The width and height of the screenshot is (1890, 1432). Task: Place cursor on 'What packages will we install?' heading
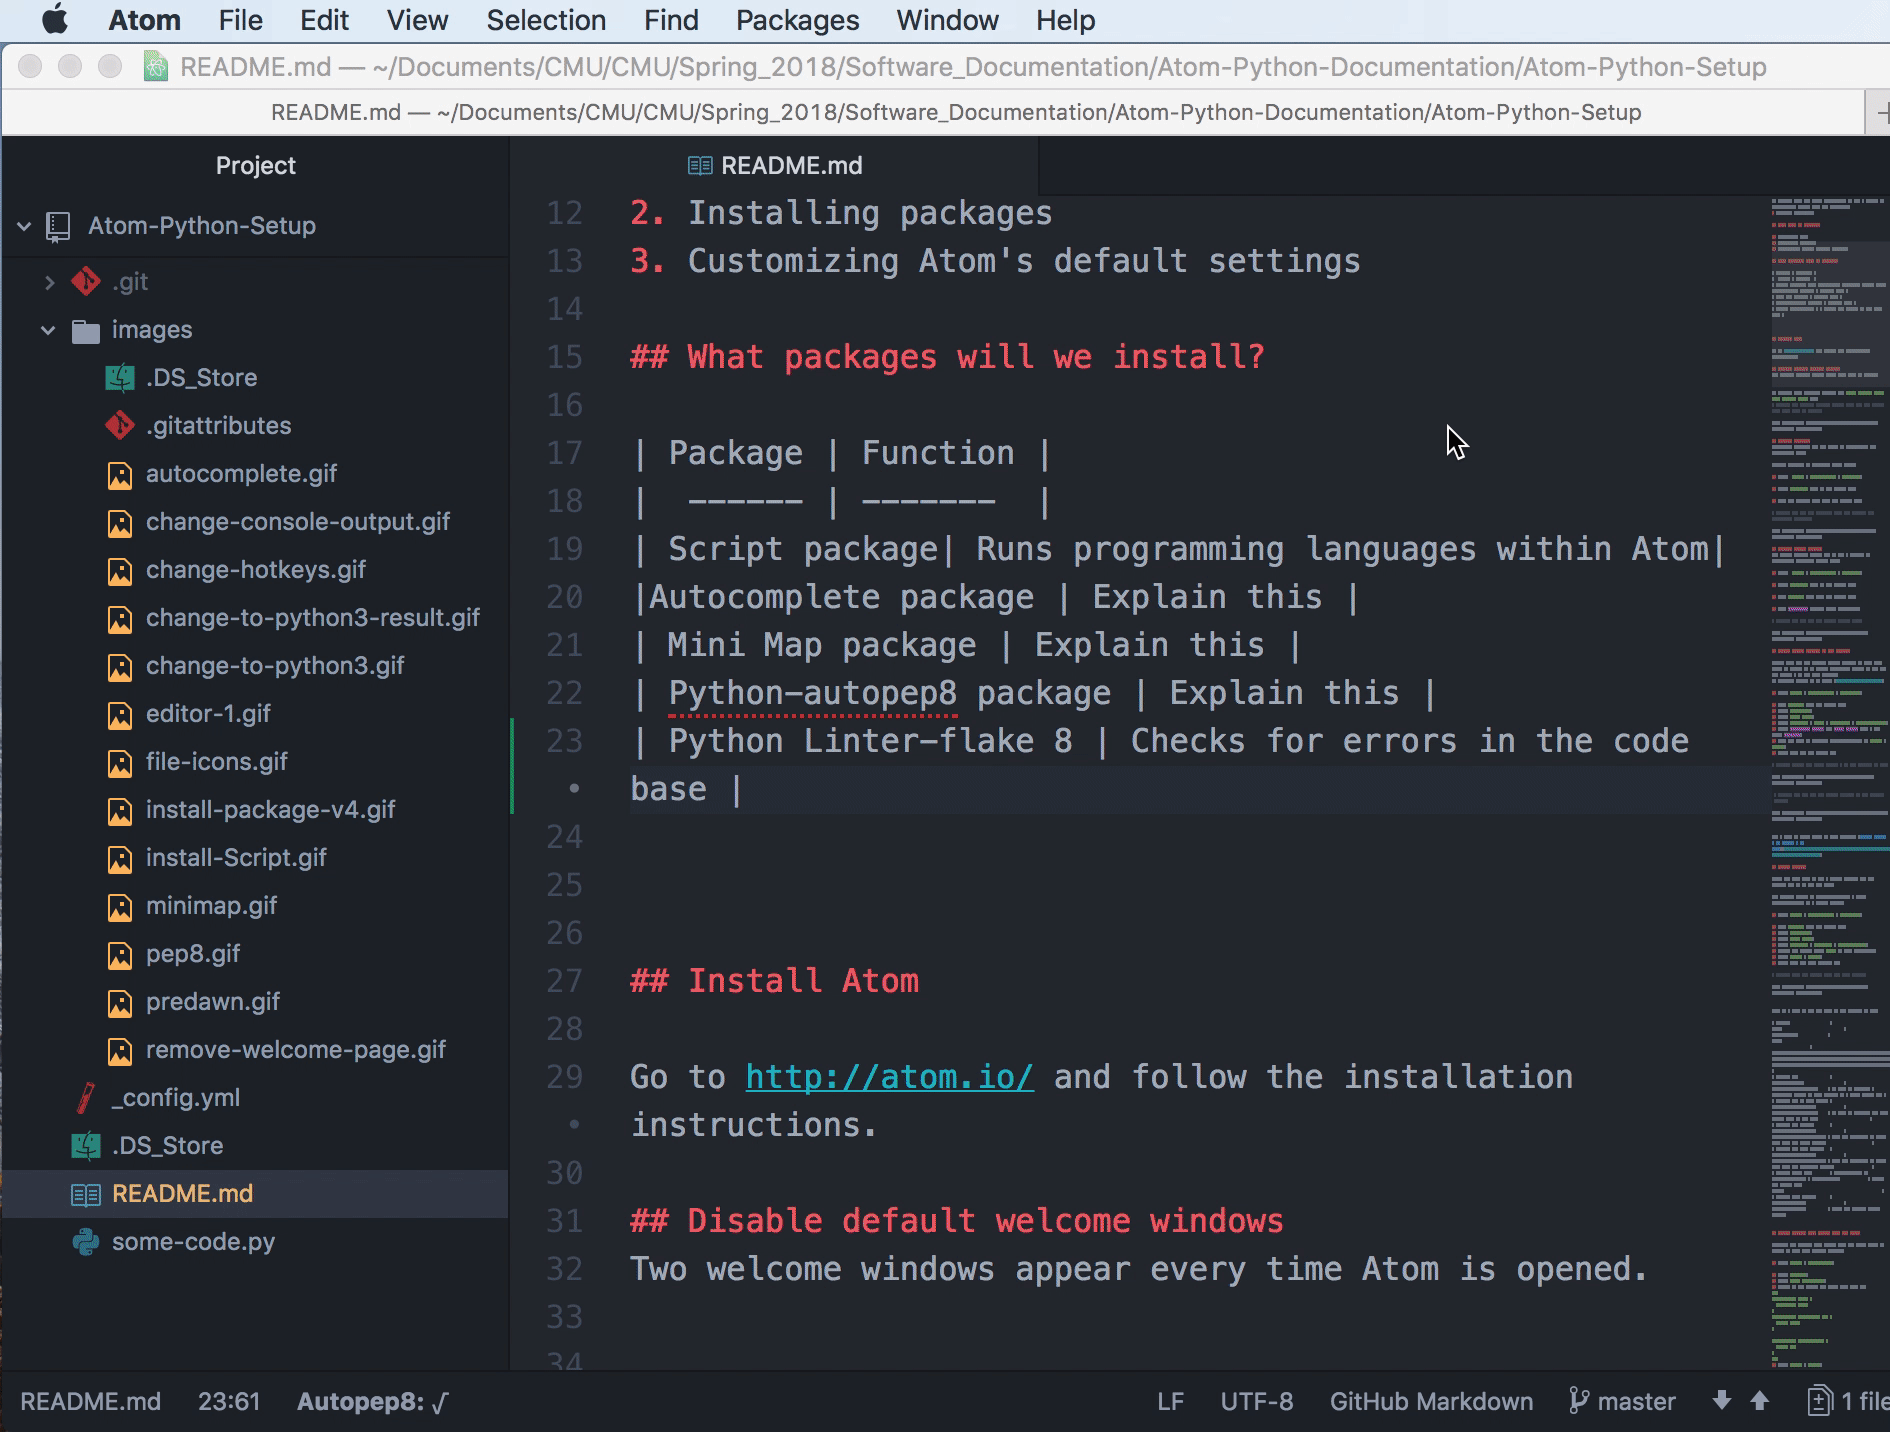[x=975, y=357]
